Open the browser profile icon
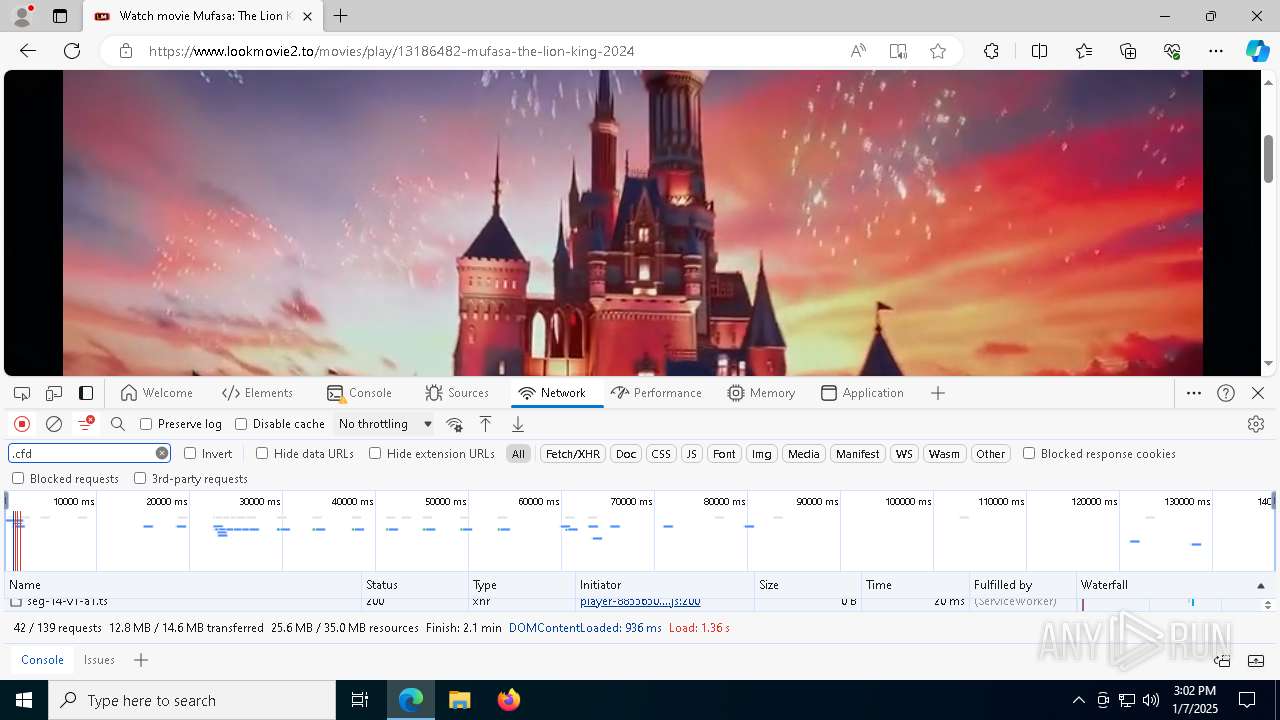 [x=22, y=16]
